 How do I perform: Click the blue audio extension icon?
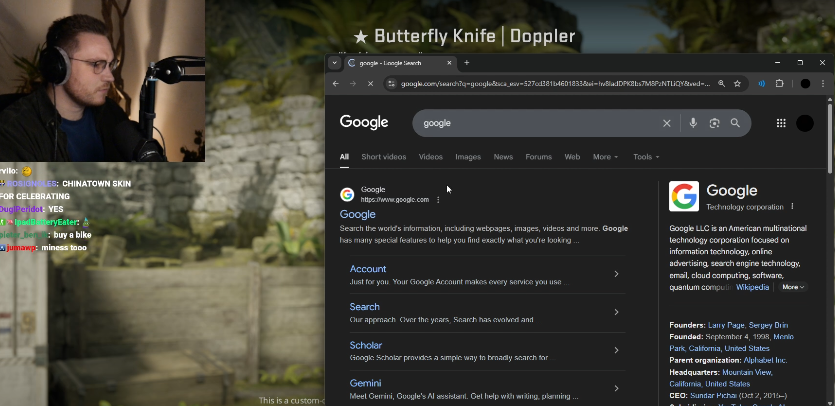pyautogui.click(x=762, y=84)
